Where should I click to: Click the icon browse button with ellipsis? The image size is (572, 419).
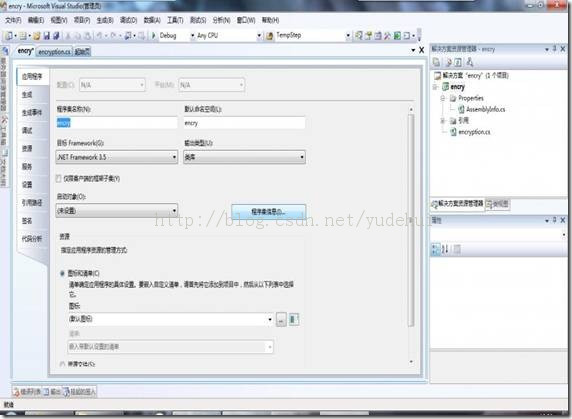[x=281, y=320]
